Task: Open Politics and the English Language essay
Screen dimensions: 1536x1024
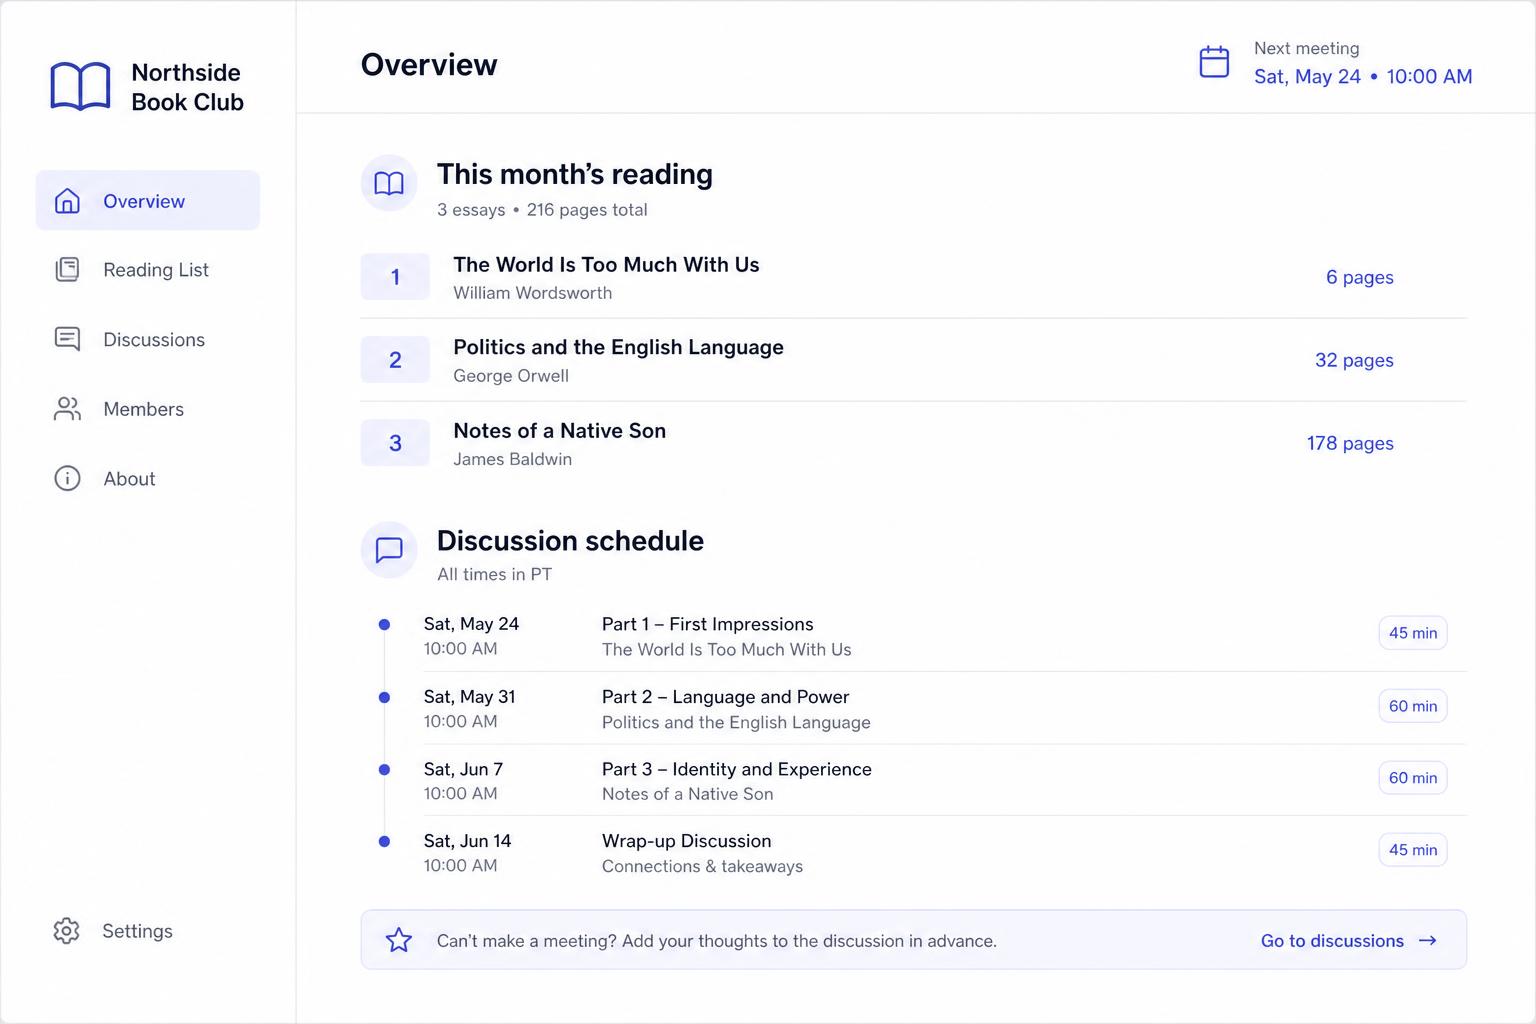Action: coord(618,347)
